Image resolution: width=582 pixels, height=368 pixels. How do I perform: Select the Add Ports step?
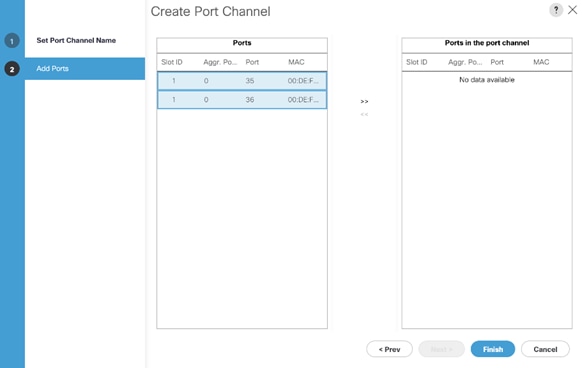click(85, 69)
